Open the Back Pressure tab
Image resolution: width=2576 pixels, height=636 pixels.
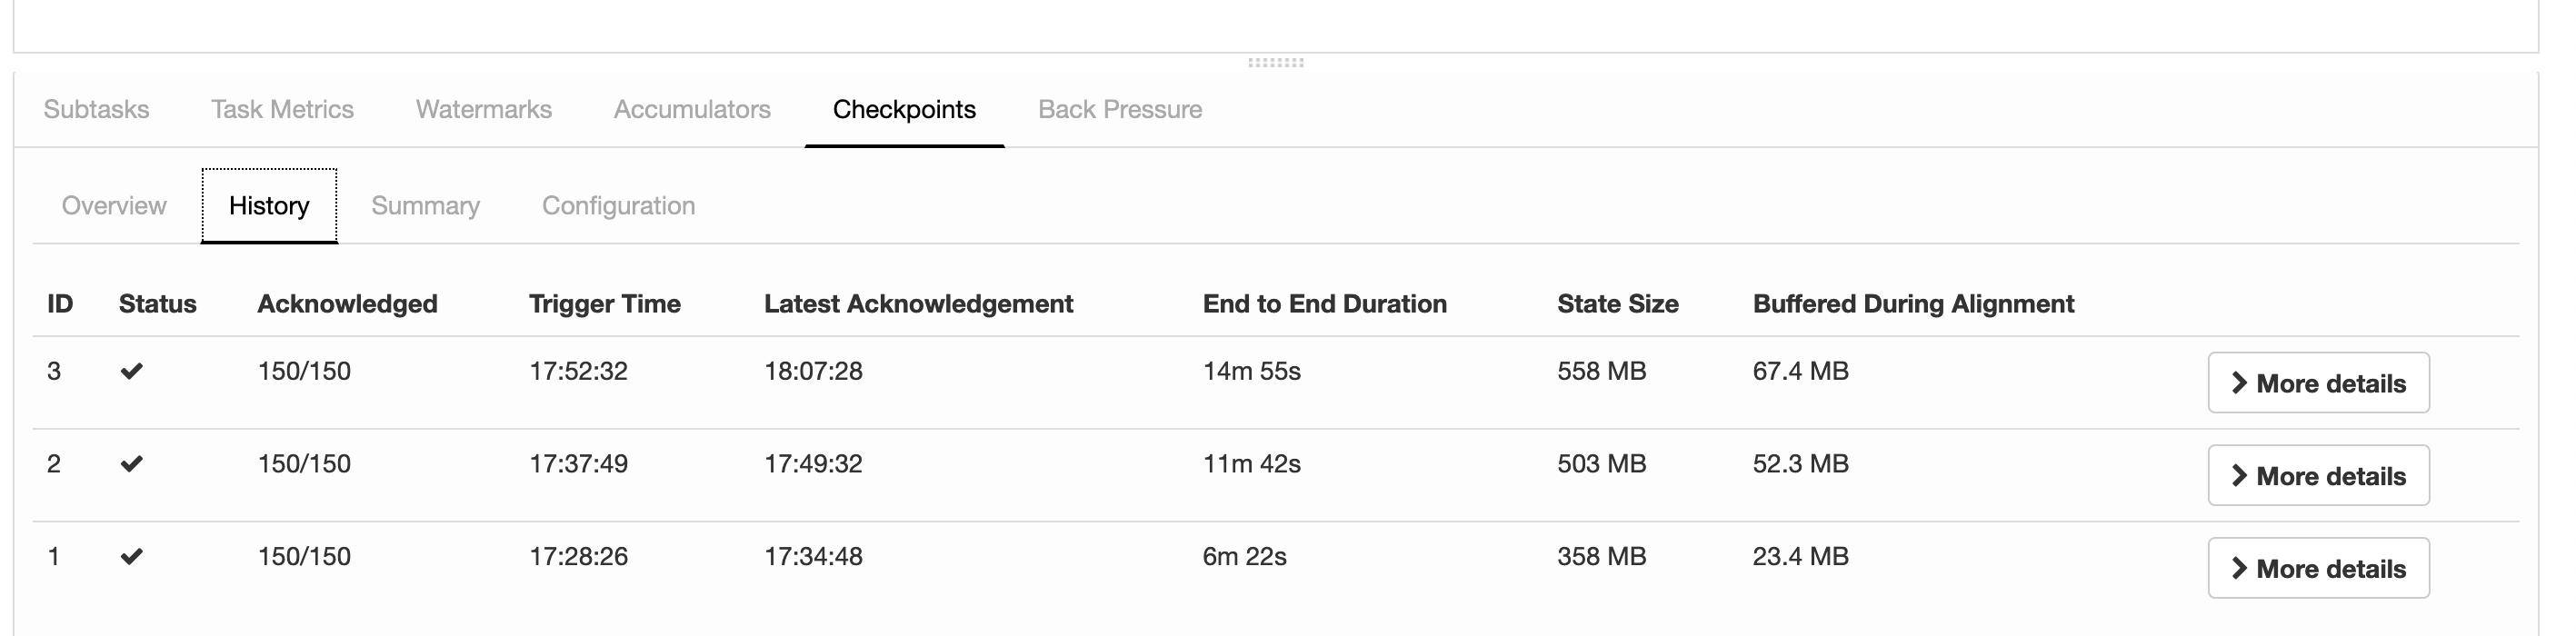[1120, 109]
